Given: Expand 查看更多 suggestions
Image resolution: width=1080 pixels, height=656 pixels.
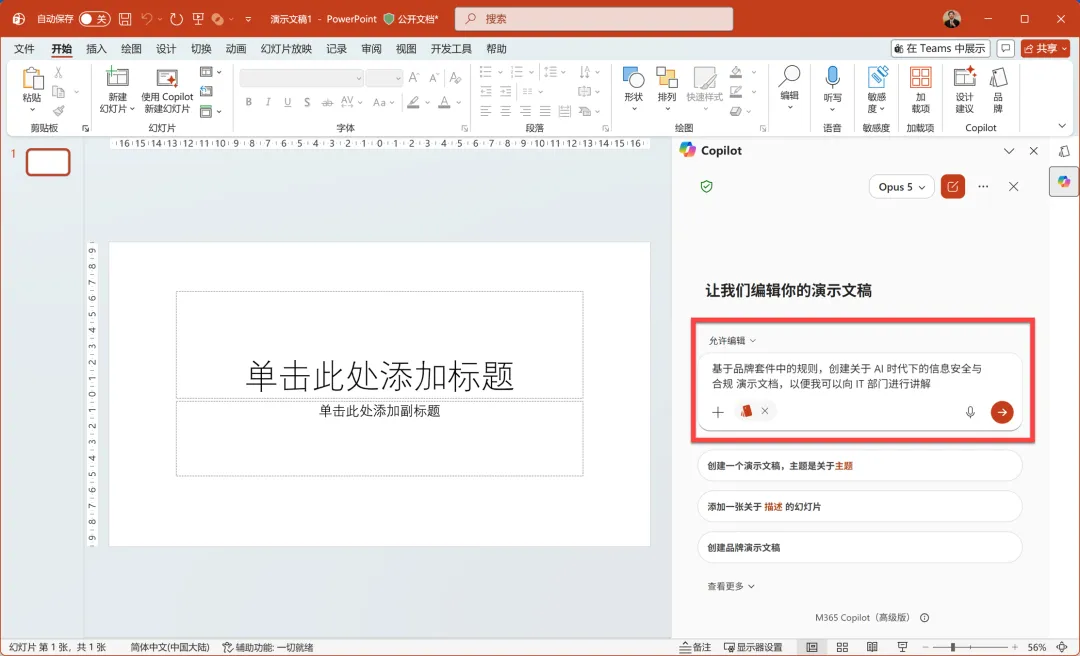Looking at the screenshot, I should 731,586.
